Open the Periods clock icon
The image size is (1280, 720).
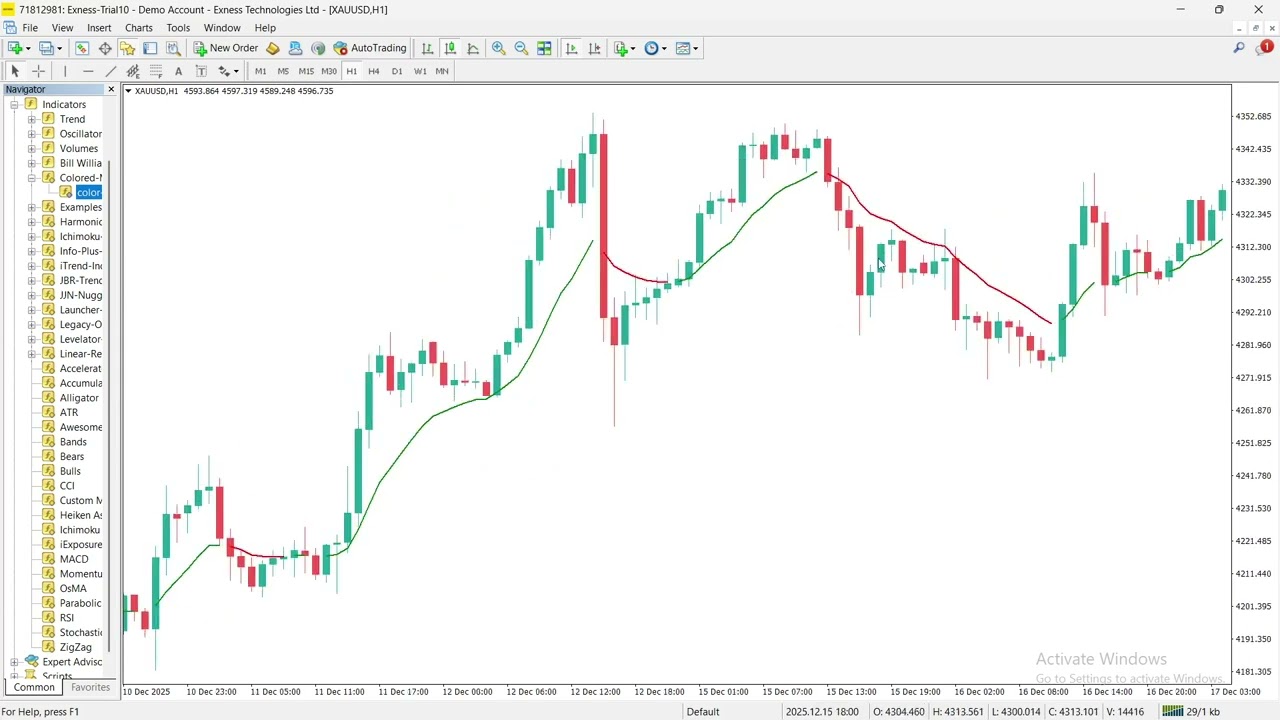652,48
